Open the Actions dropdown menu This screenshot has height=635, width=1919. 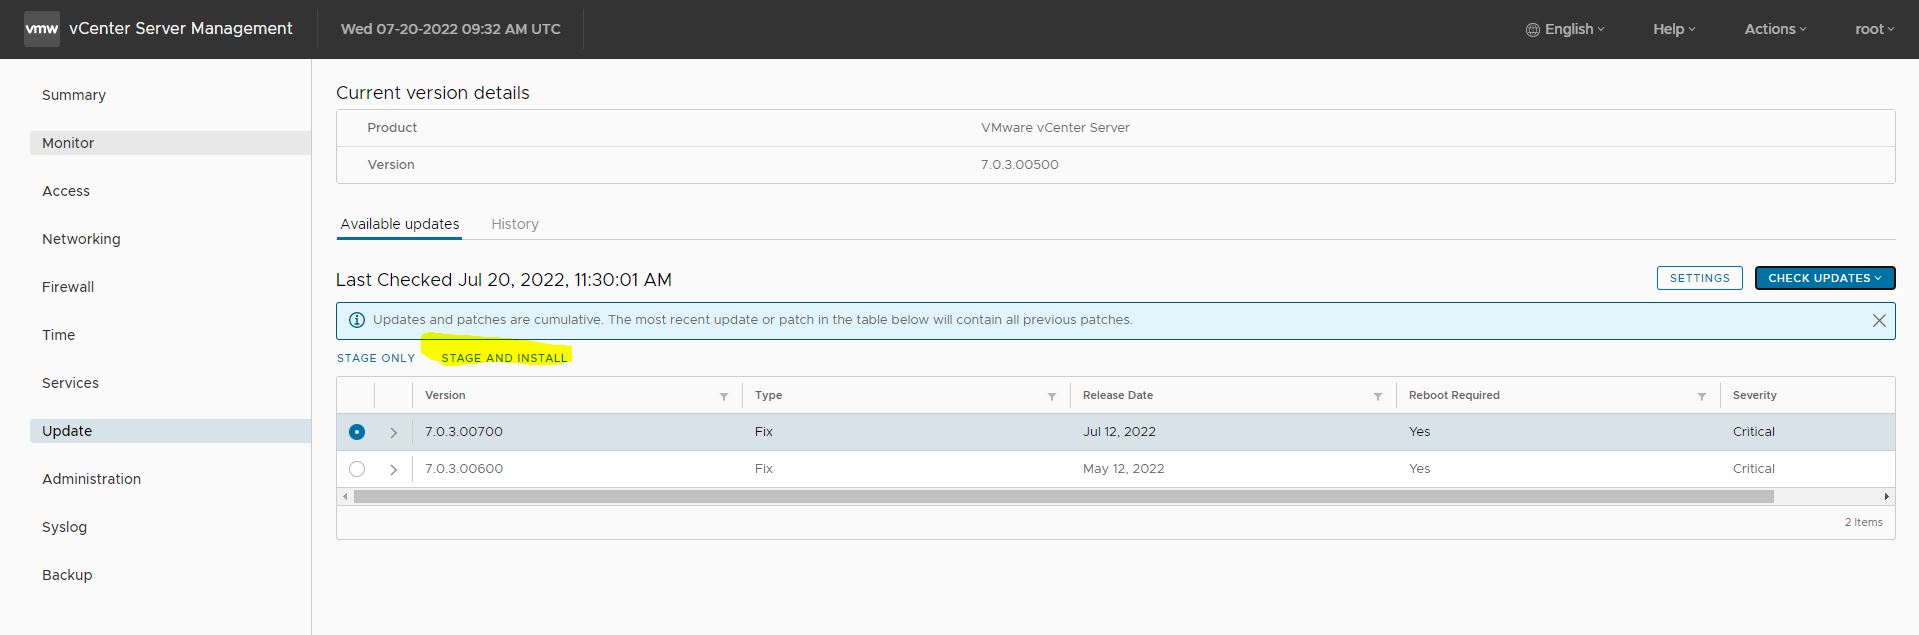pyautogui.click(x=1775, y=29)
